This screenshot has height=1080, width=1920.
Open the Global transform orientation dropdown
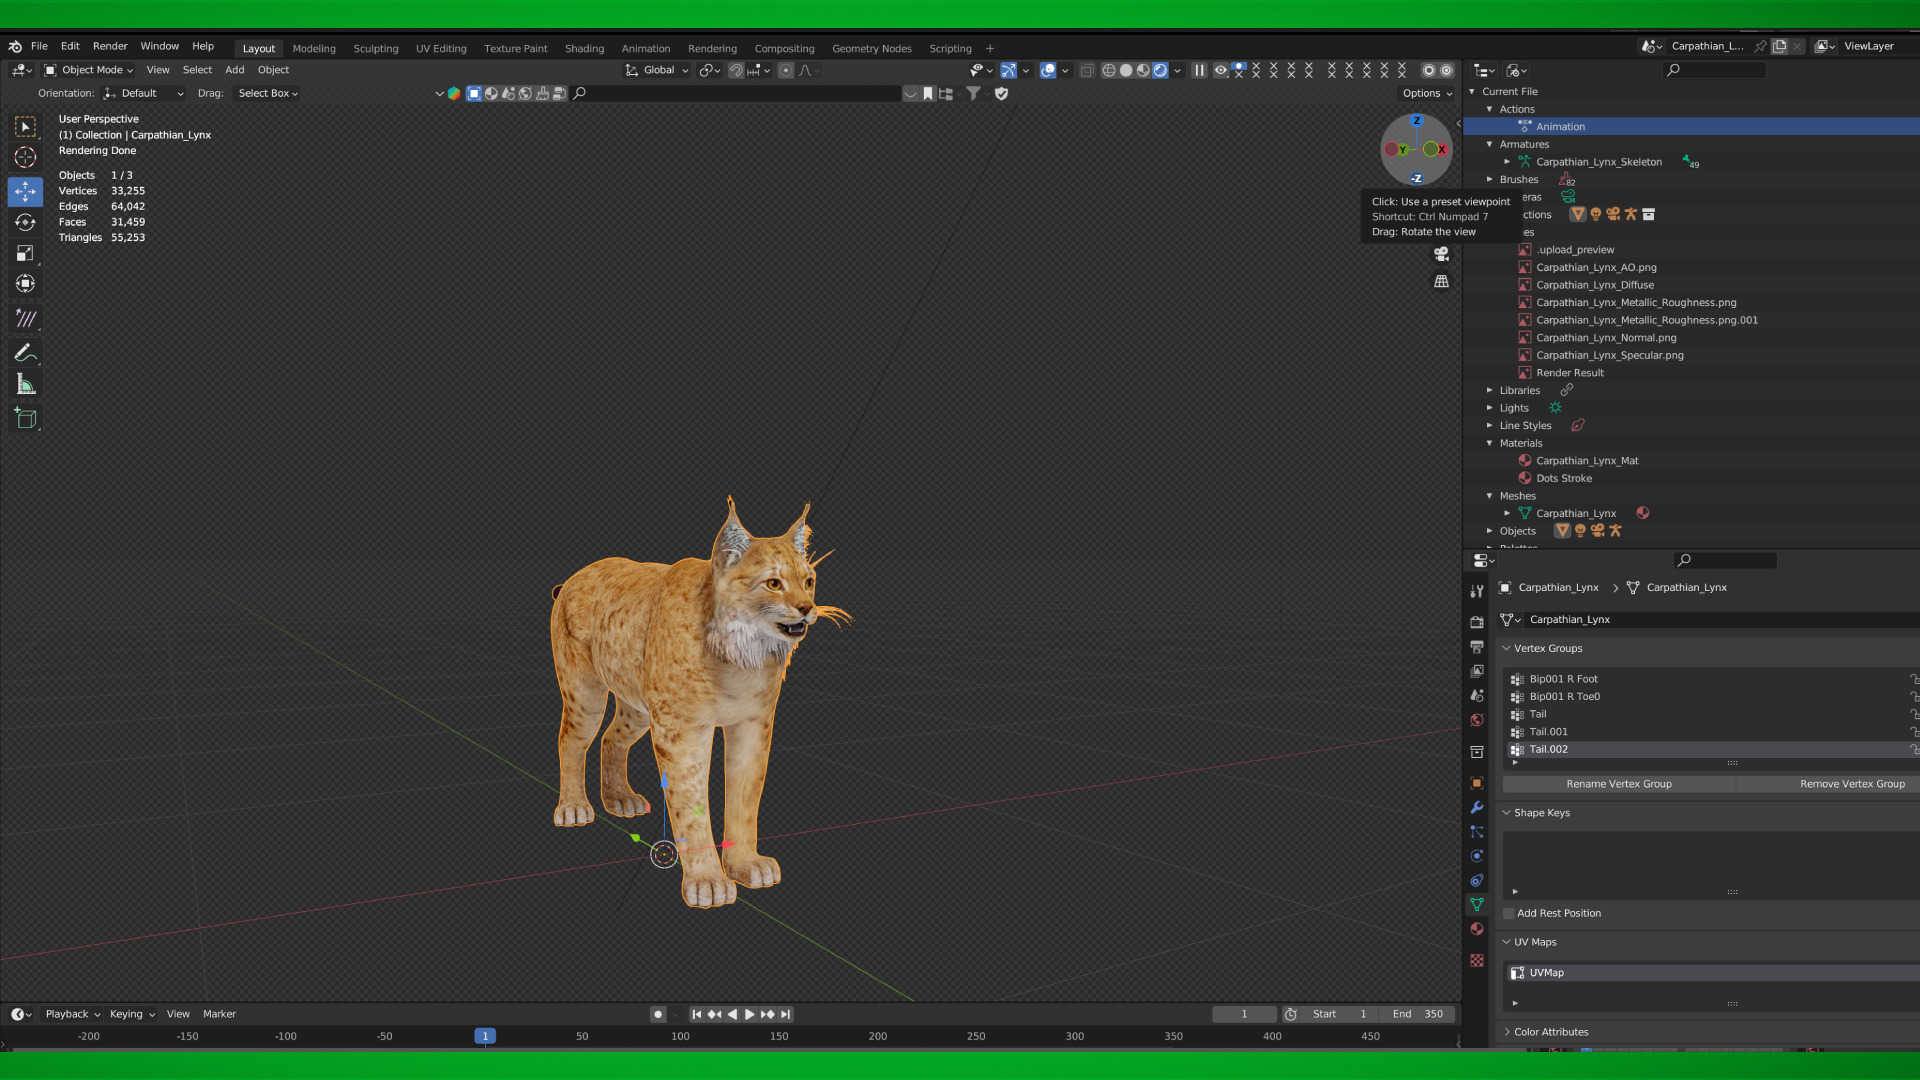[657, 70]
